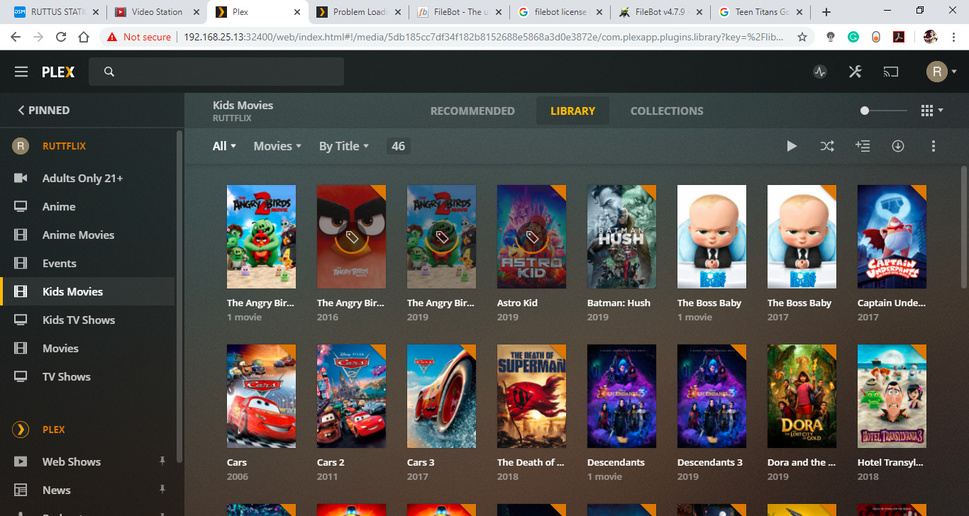Click the PLEX section in sidebar
This screenshot has width=969, height=516.
pos(53,429)
